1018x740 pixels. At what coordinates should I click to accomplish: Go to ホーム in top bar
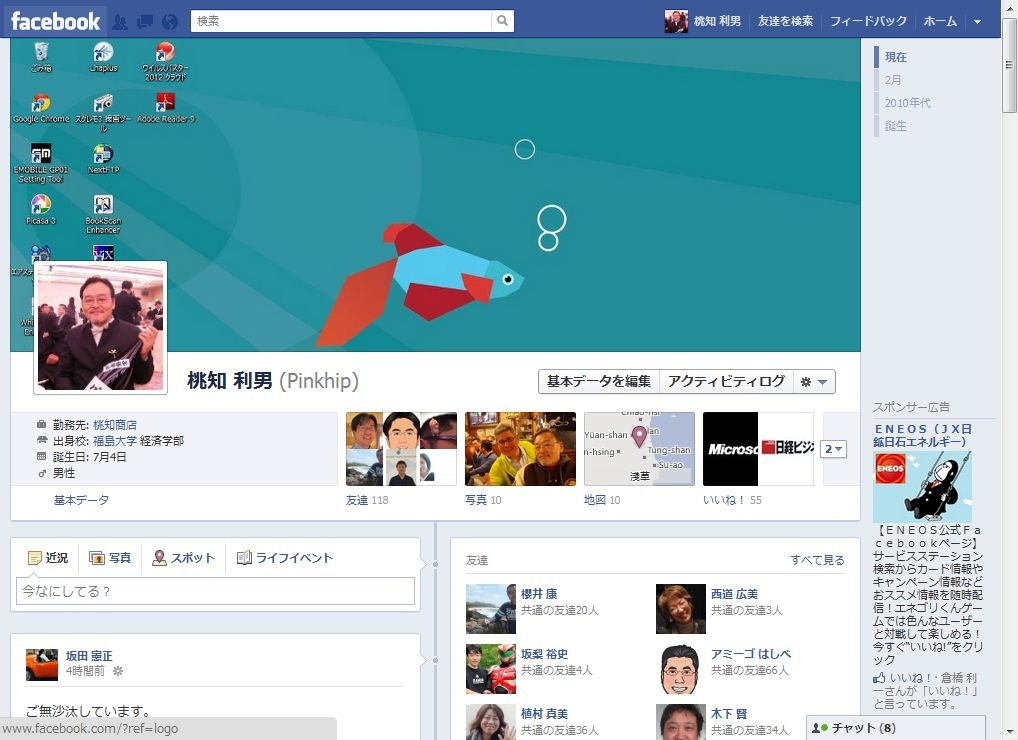click(x=940, y=21)
